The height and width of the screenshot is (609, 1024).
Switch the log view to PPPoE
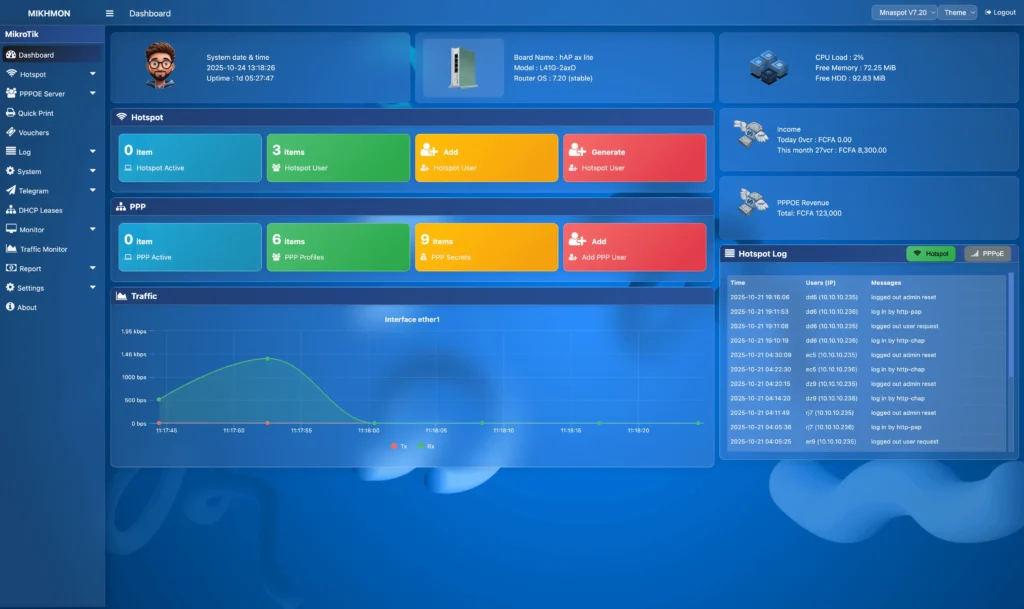(x=987, y=254)
